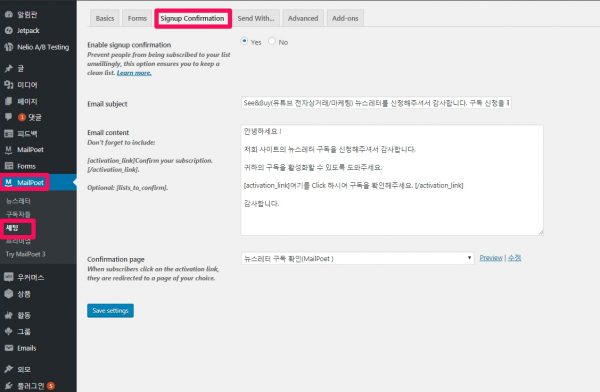Open the 페이지 pages icon
This screenshot has height=392, width=600.
click(x=8, y=101)
